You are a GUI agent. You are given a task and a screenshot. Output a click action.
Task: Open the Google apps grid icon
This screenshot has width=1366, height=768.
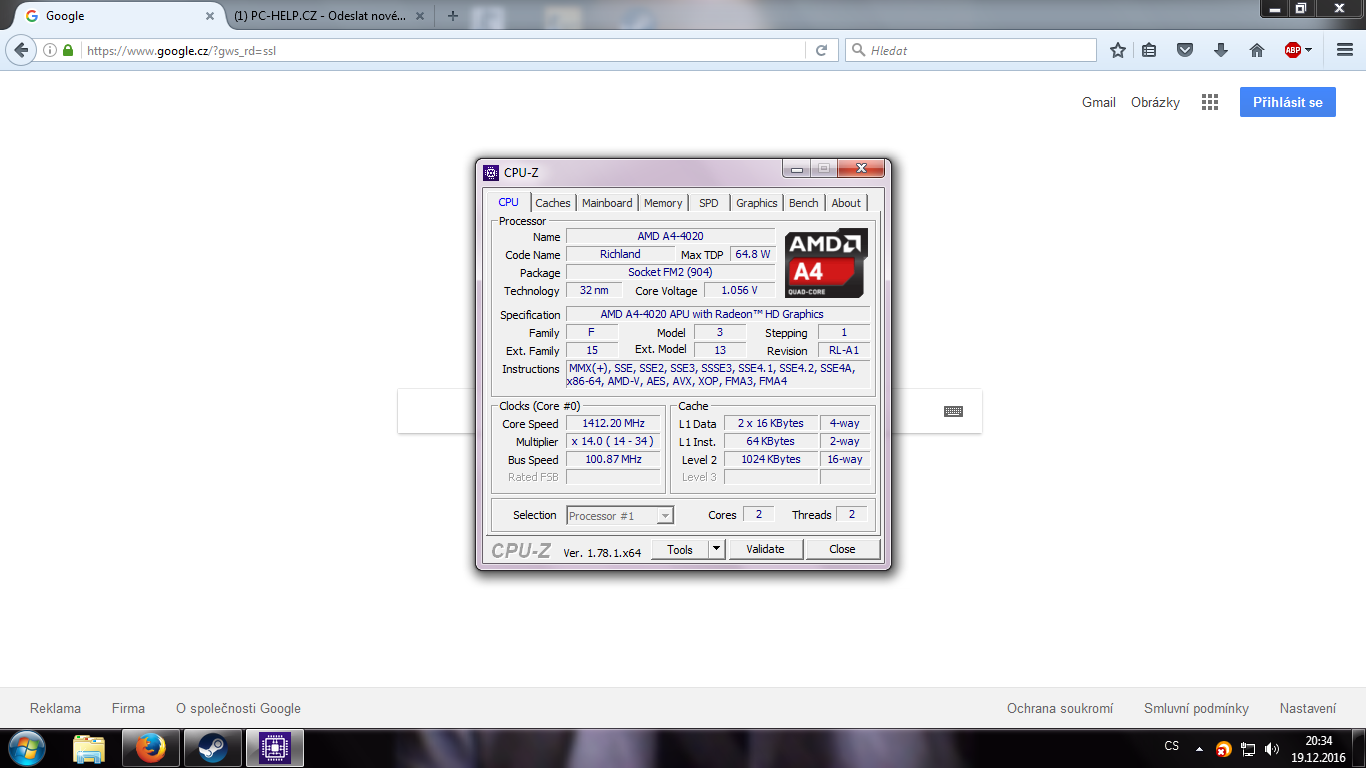[x=1210, y=102]
